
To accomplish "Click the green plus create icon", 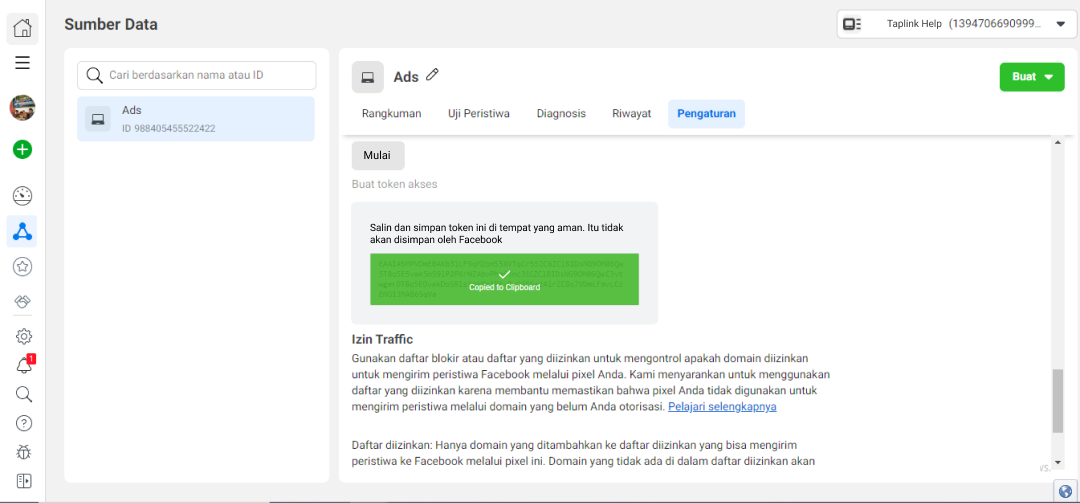I will point(23,149).
